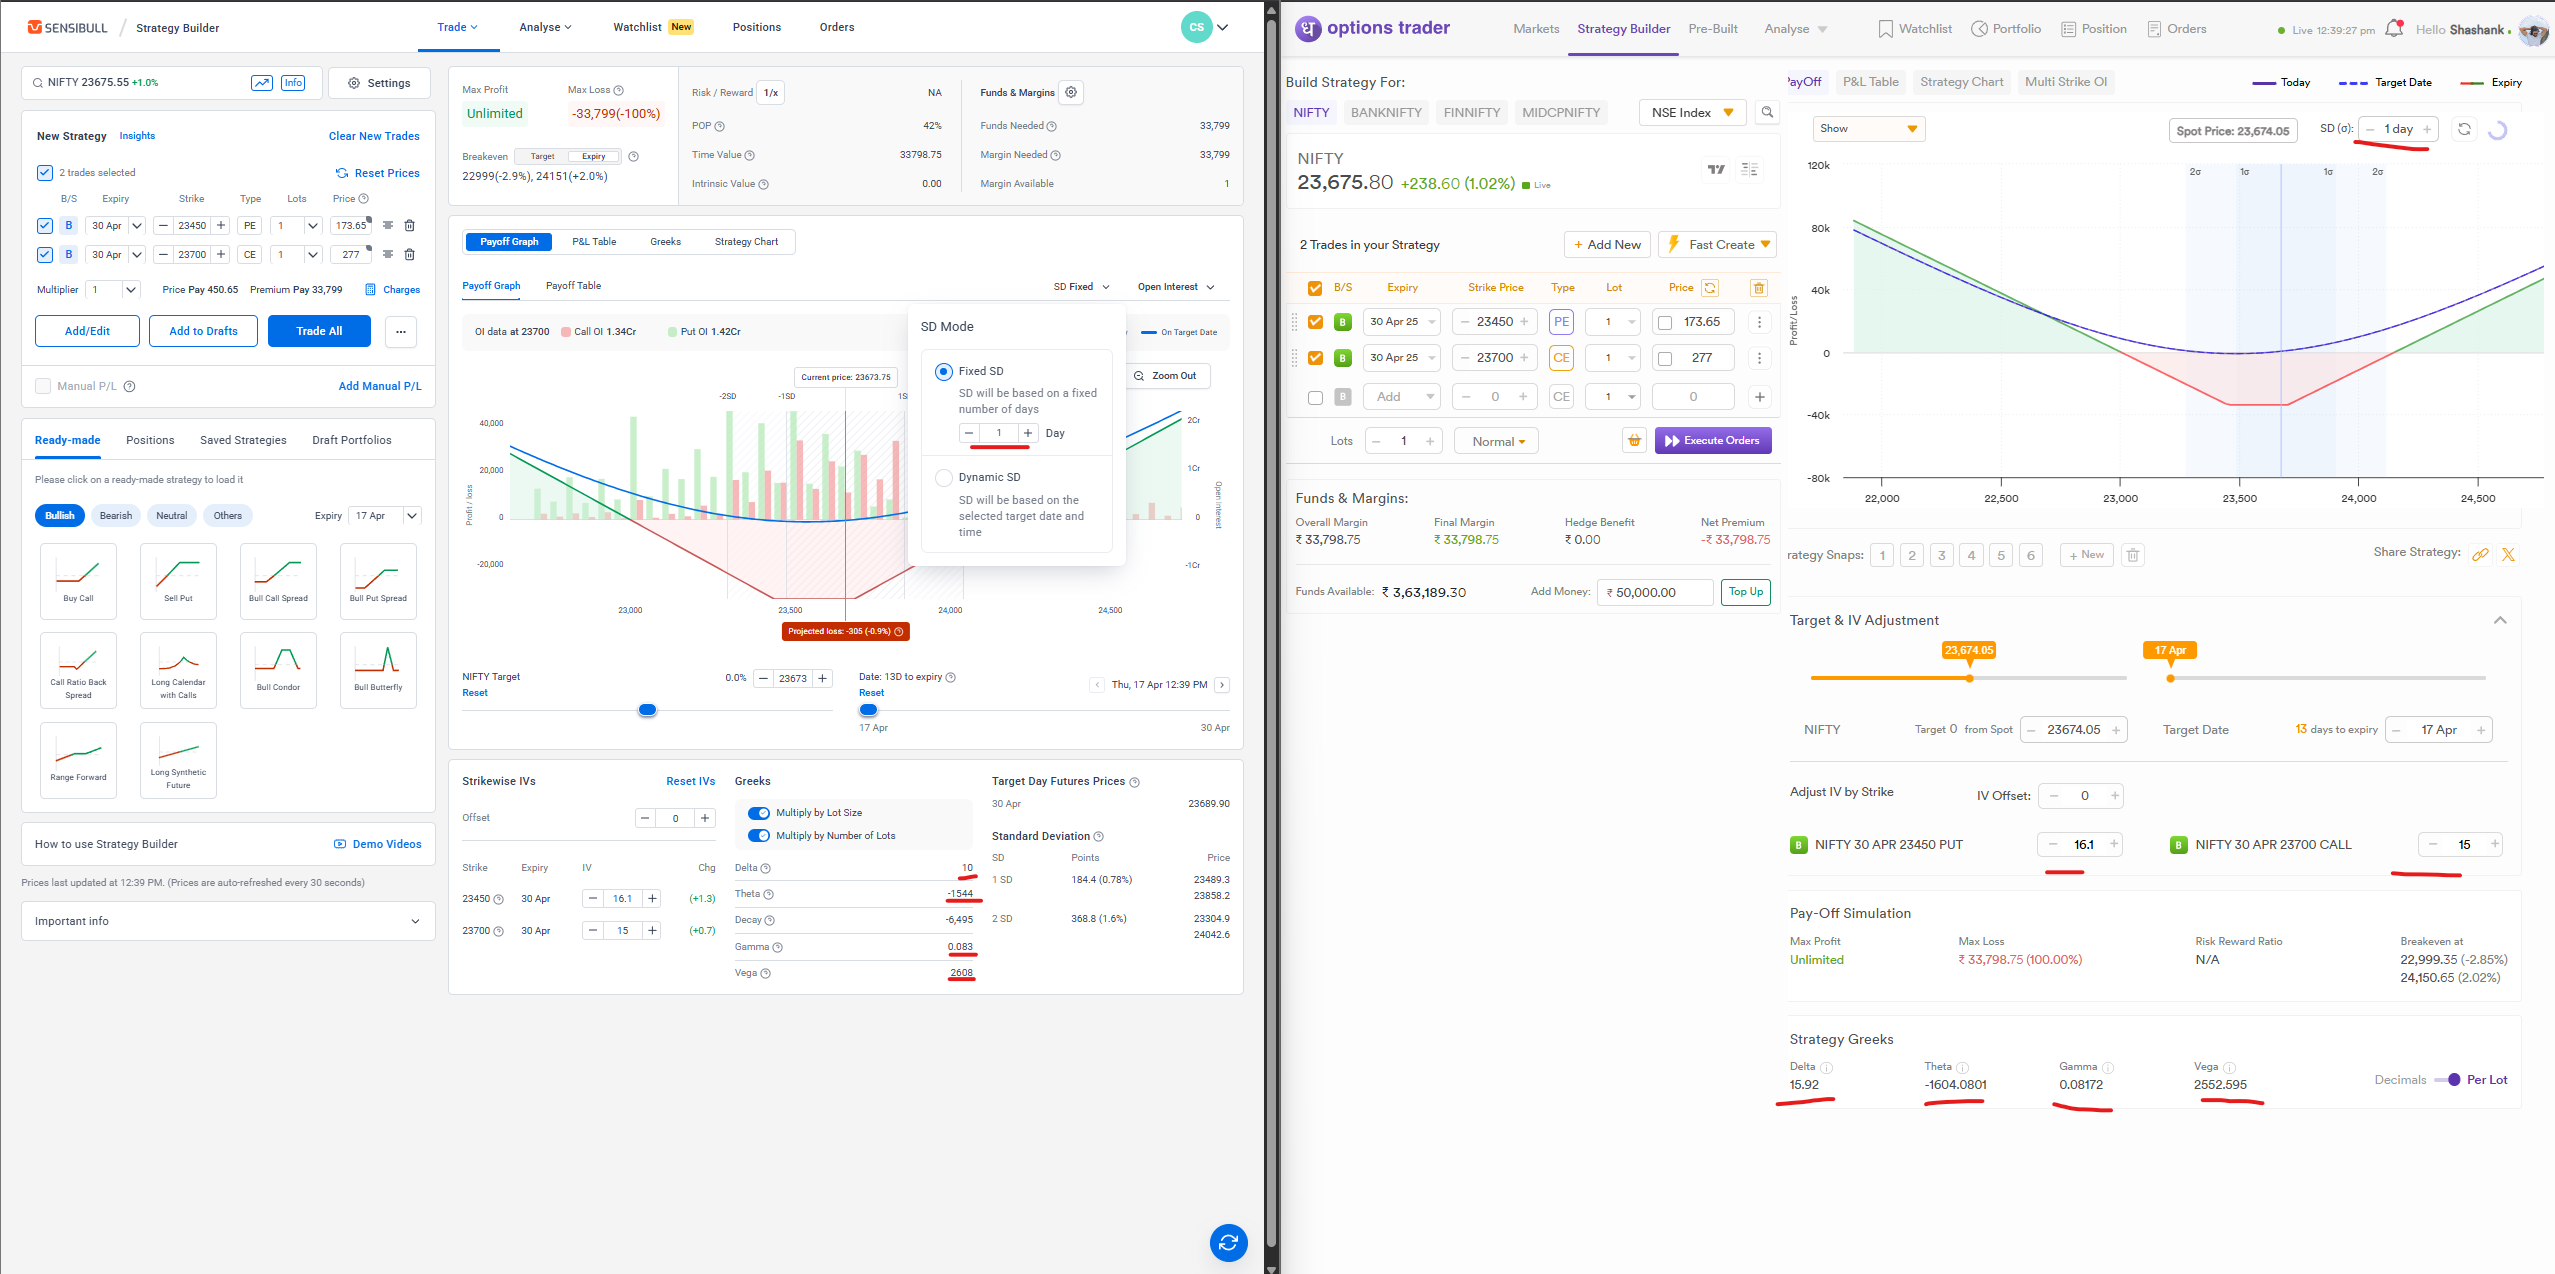Open Funds & Margins gear settings
The height and width of the screenshot is (1274, 2555).
(x=1071, y=93)
